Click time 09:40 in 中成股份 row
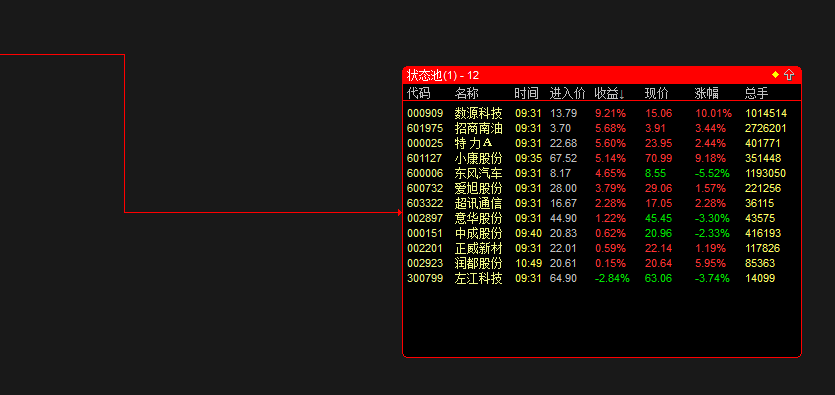The width and height of the screenshot is (835, 395). tap(528, 233)
